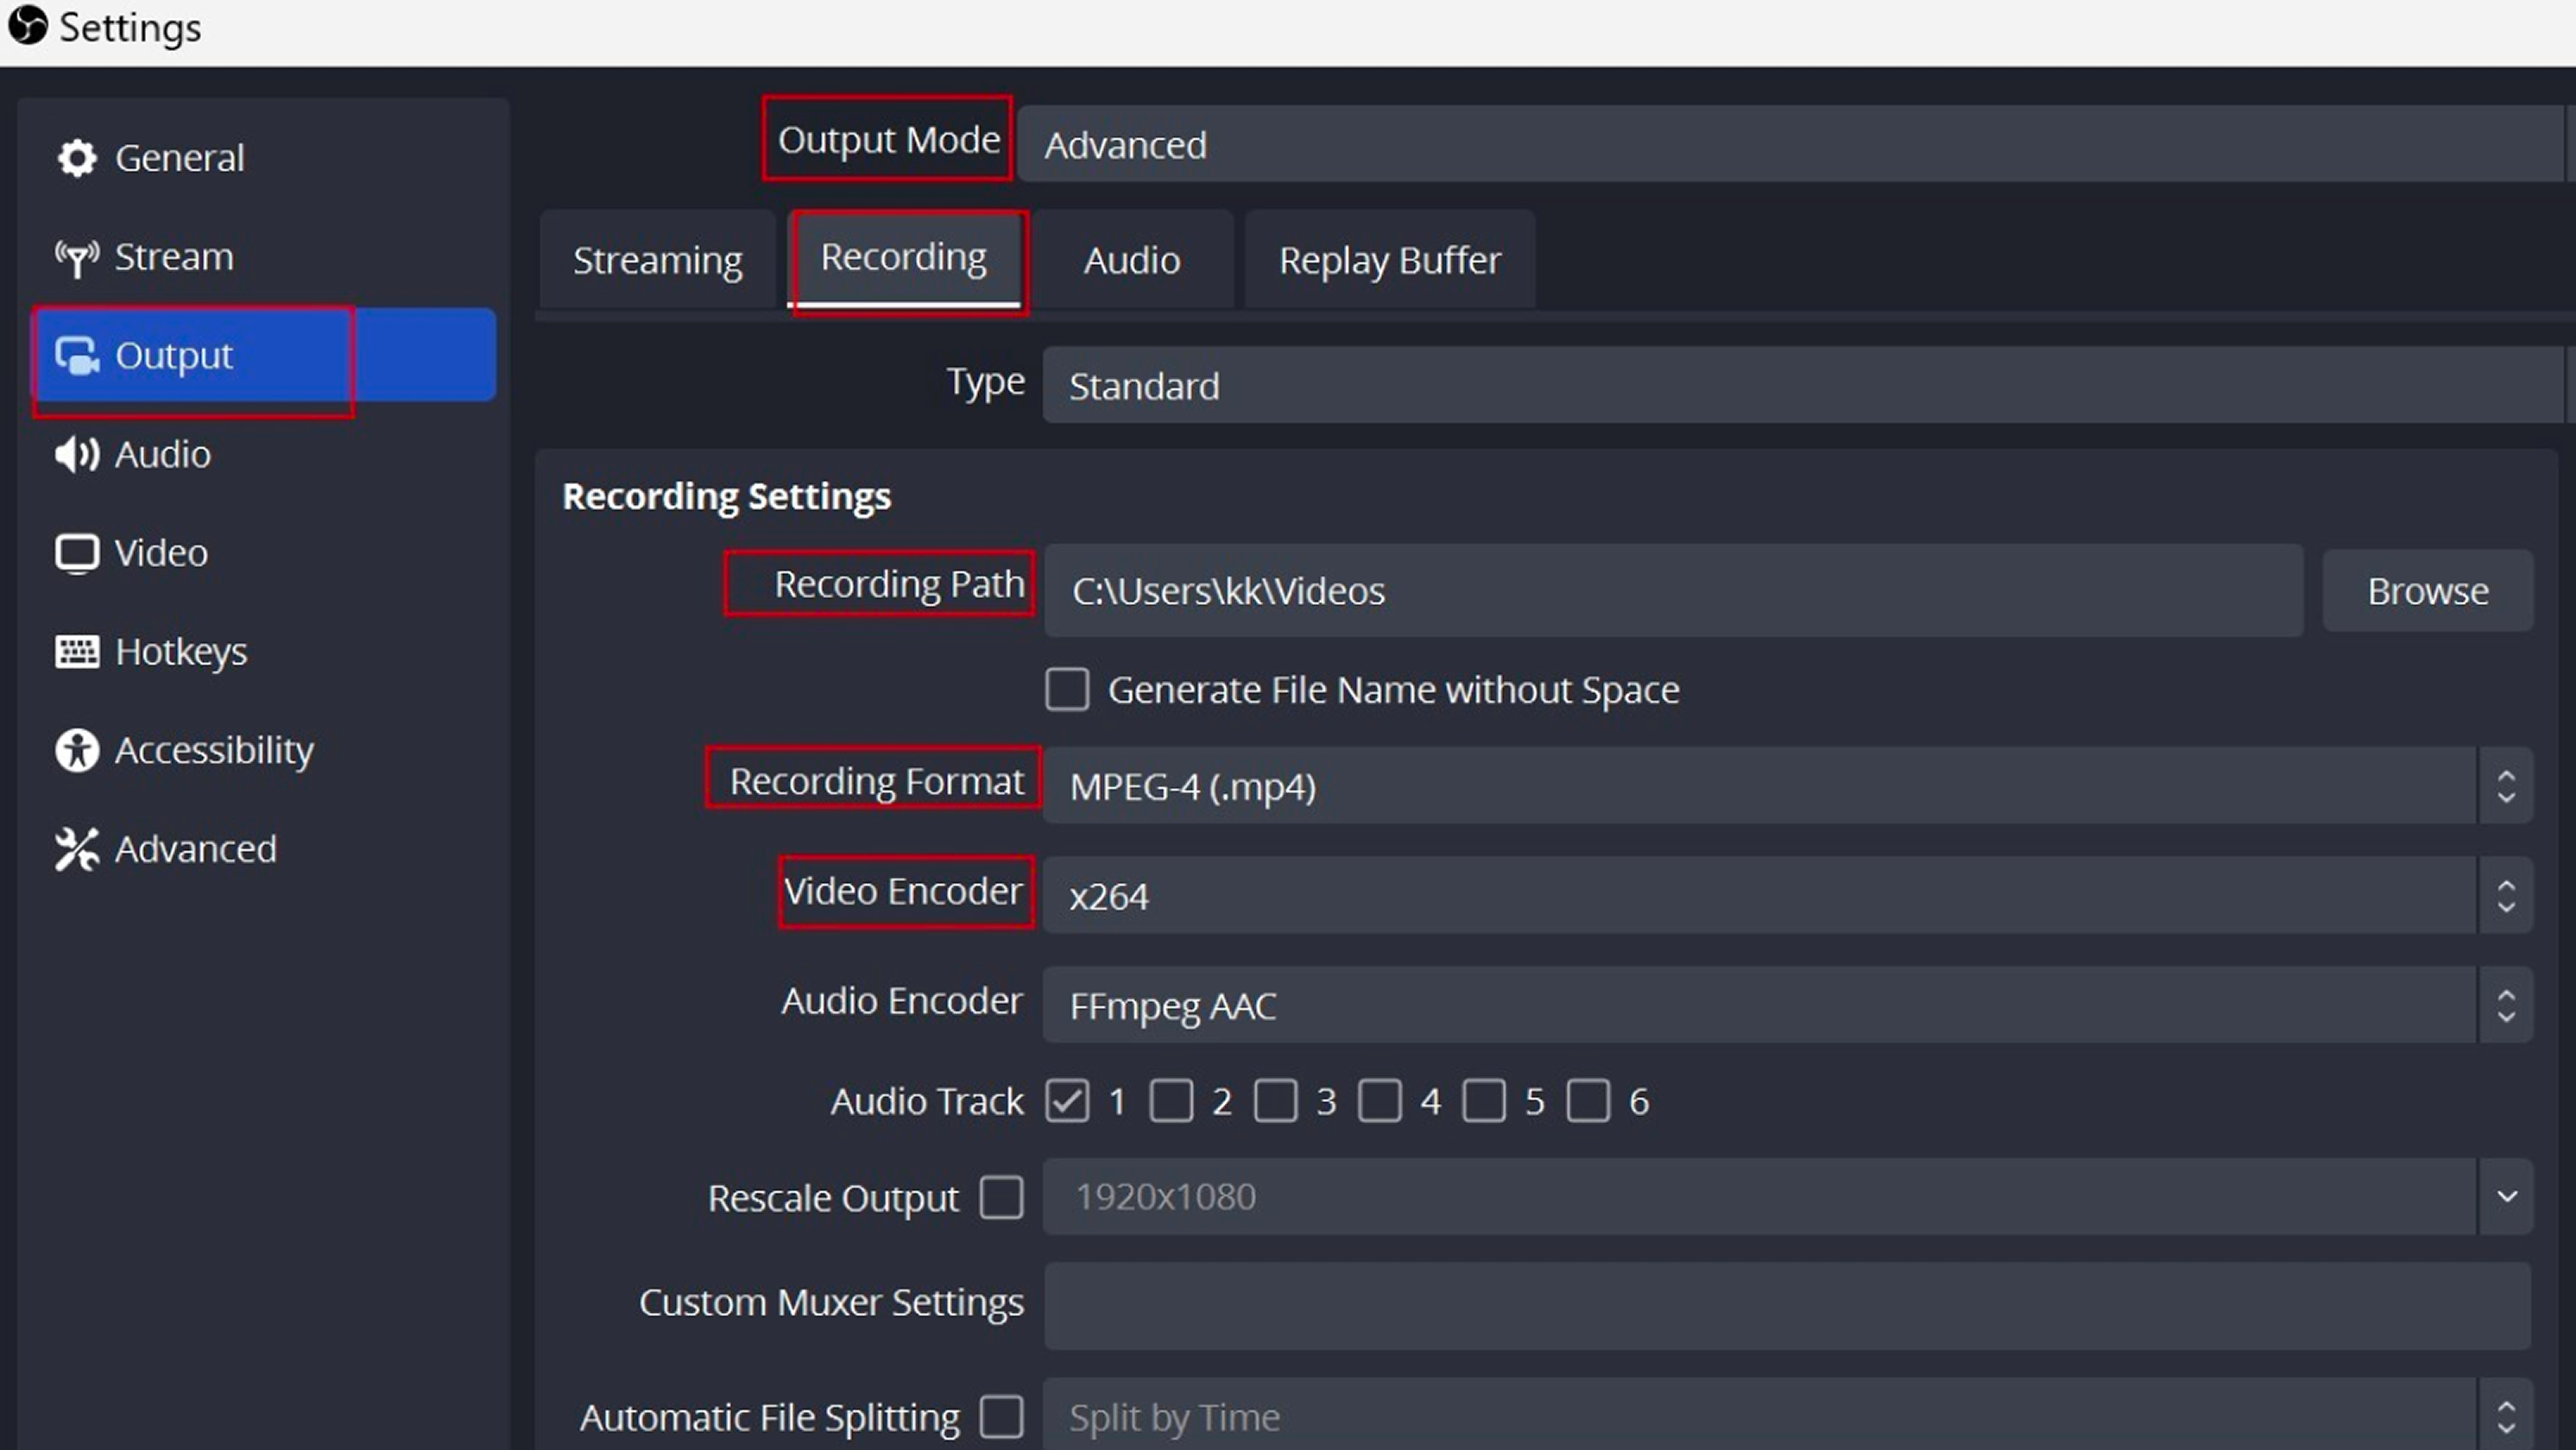Click the Accessibility sidebar icon

[x=77, y=751]
